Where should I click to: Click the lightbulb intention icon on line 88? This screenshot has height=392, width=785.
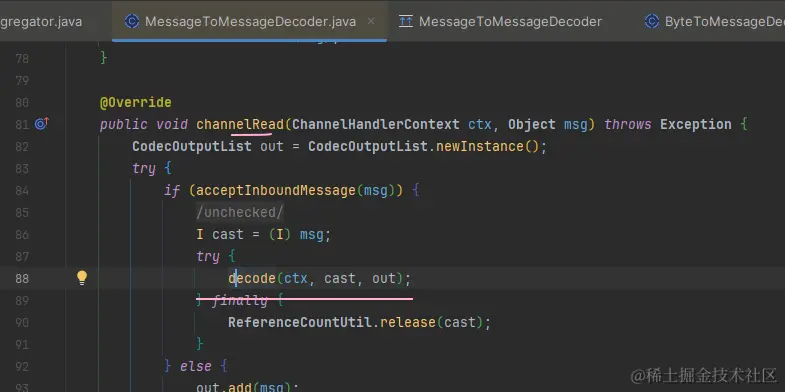pos(82,278)
